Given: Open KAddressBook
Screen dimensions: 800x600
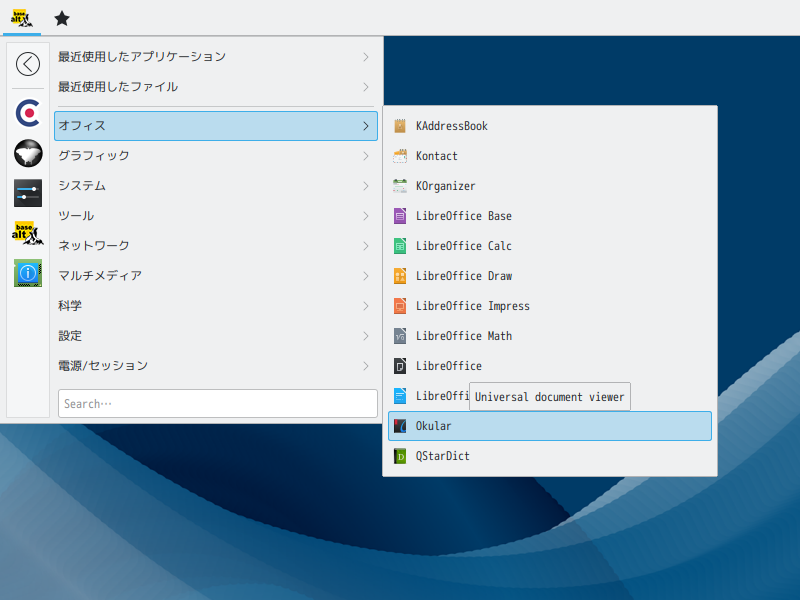Looking at the screenshot, I should 450,126.
